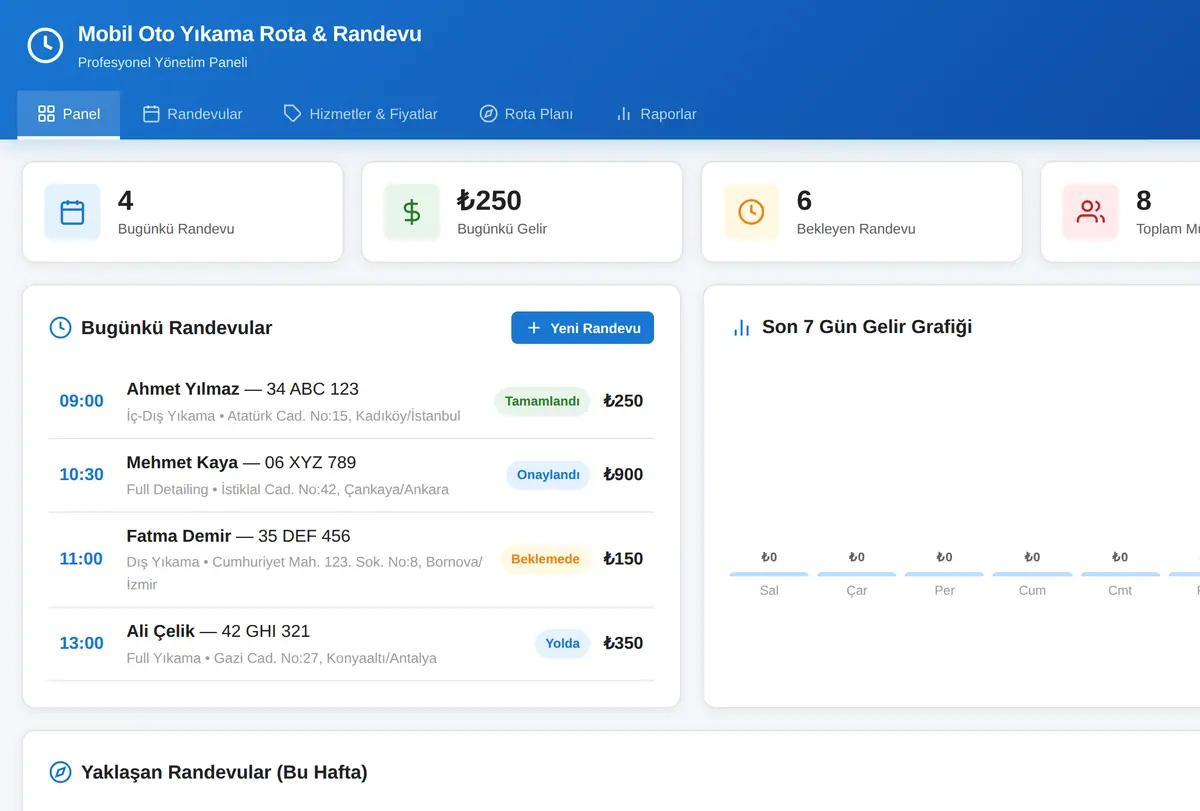Create a new appointment with Yeni Randevu
The height and width of the screenshot is (811, 1200).
(x=582, y=328)
